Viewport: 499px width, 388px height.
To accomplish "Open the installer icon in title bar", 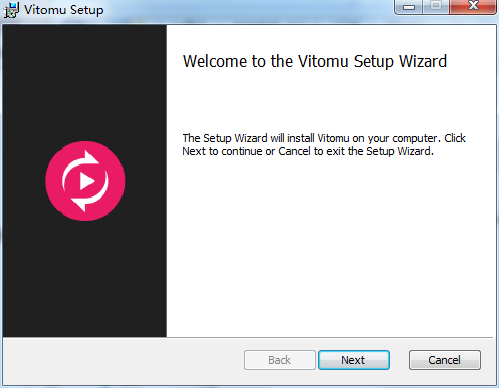I will pos(11,10).
